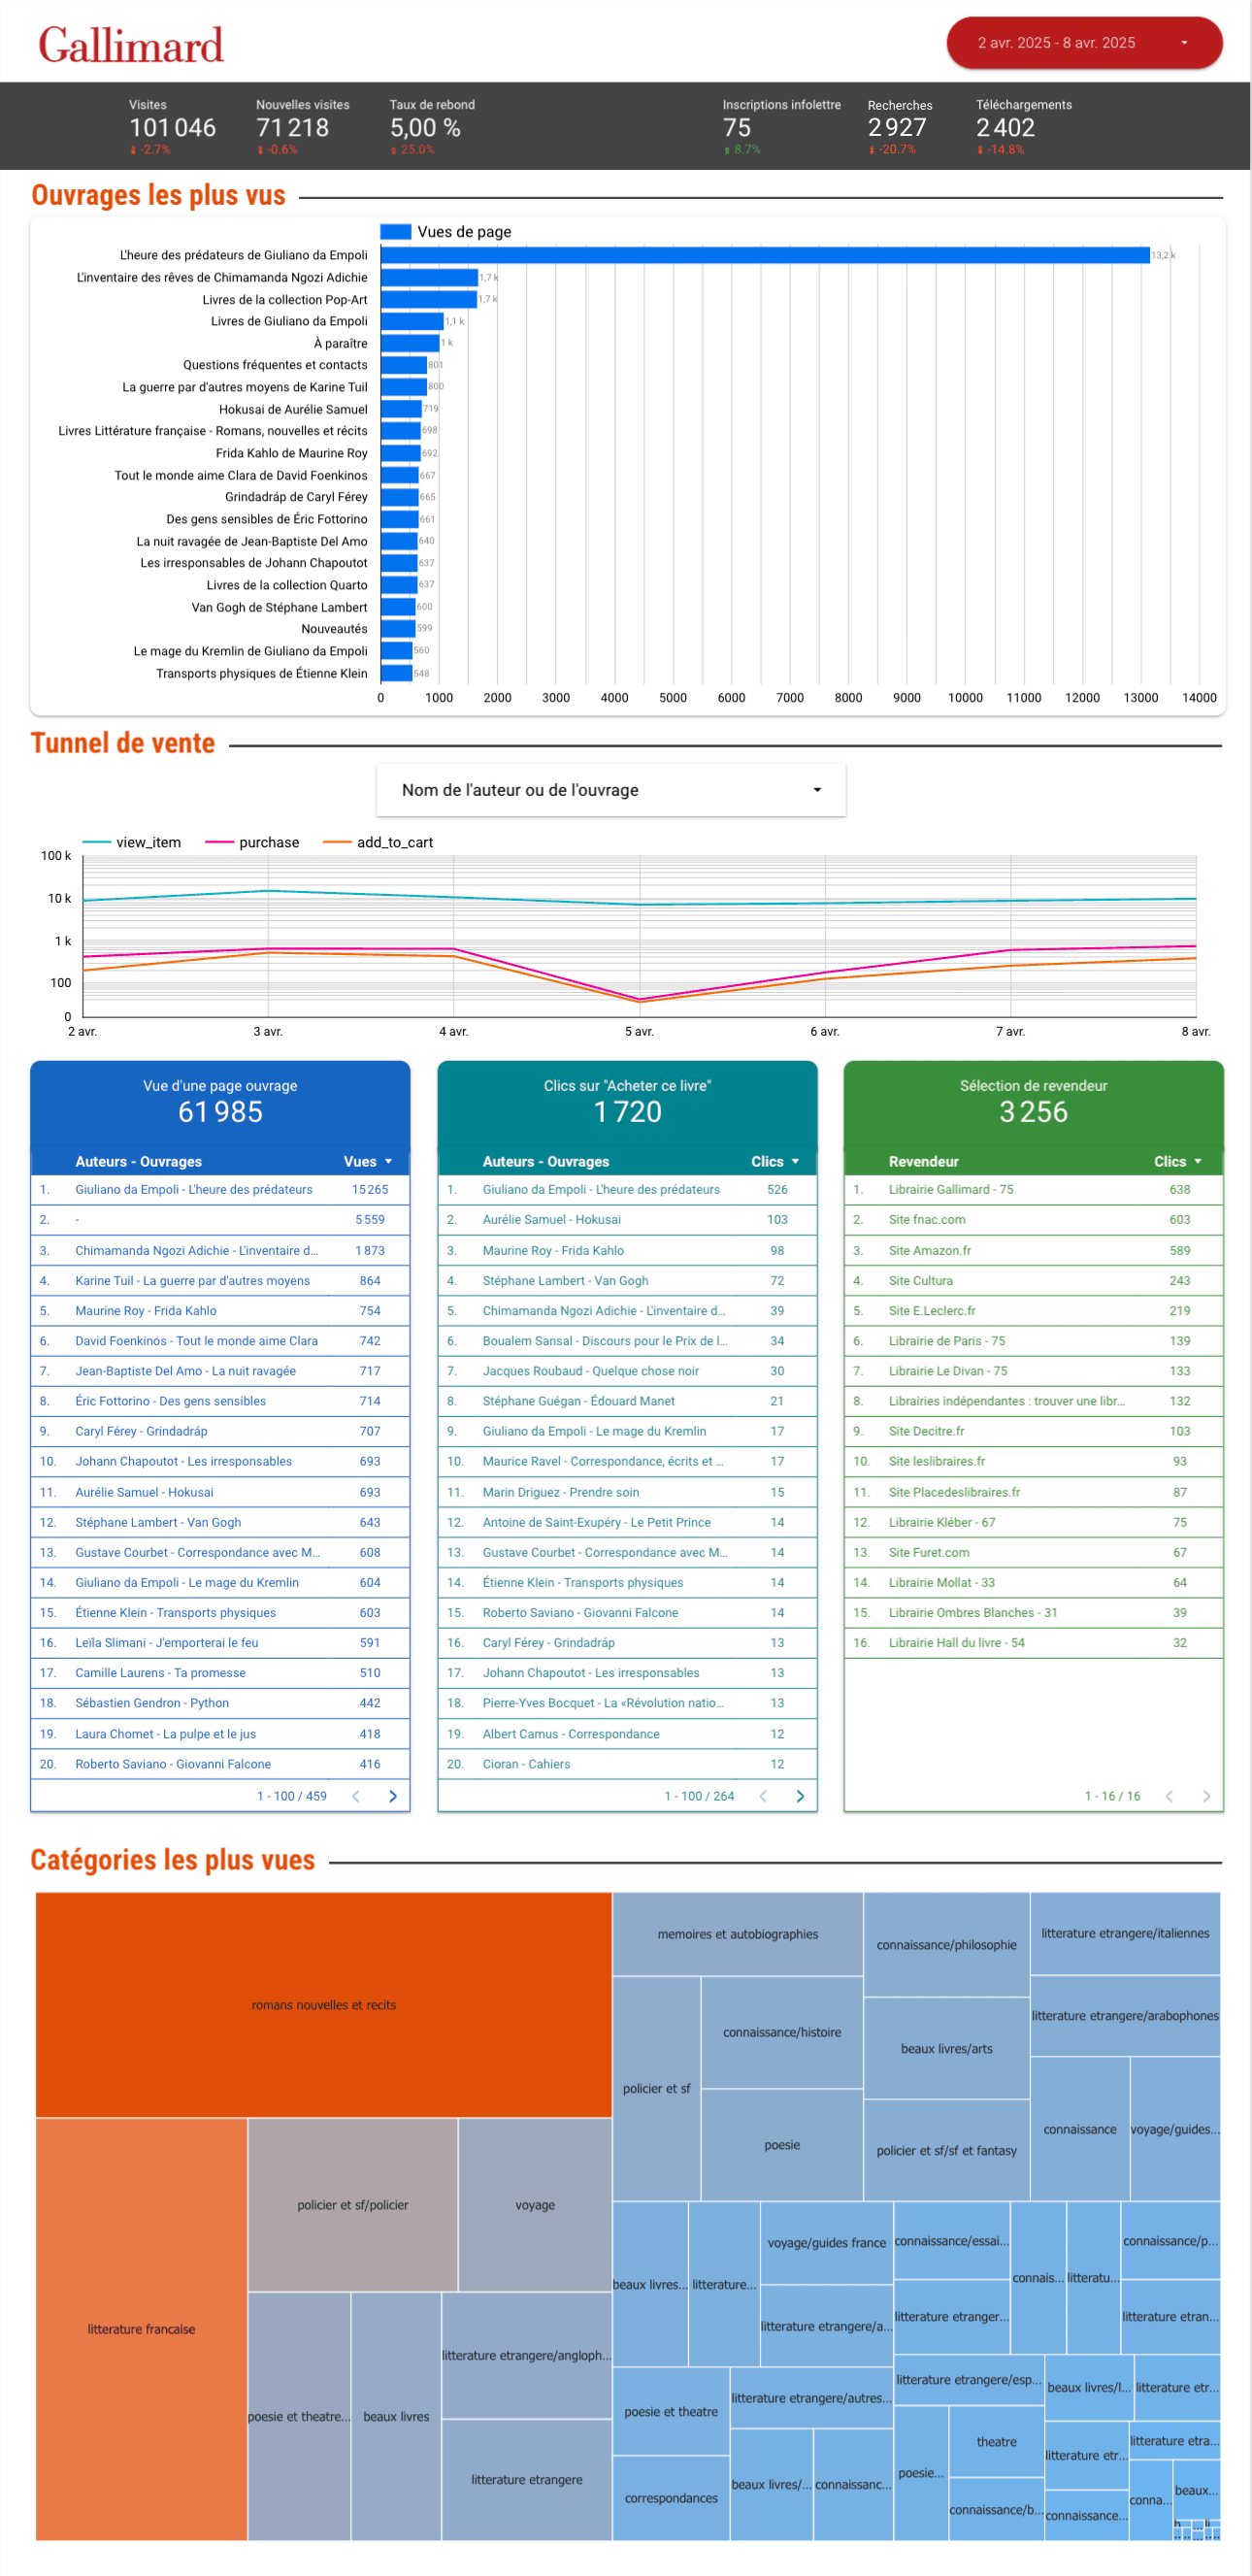Sort by Vues column arrow in page views table
The width and height of the screenshot is (1252, 2576).
388,1161
